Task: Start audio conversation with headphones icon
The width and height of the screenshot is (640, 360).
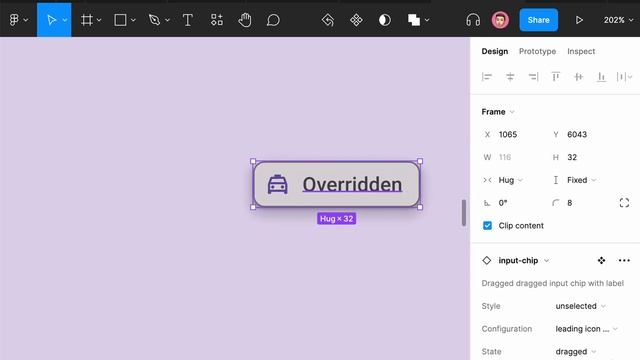Action: point(473,20)
